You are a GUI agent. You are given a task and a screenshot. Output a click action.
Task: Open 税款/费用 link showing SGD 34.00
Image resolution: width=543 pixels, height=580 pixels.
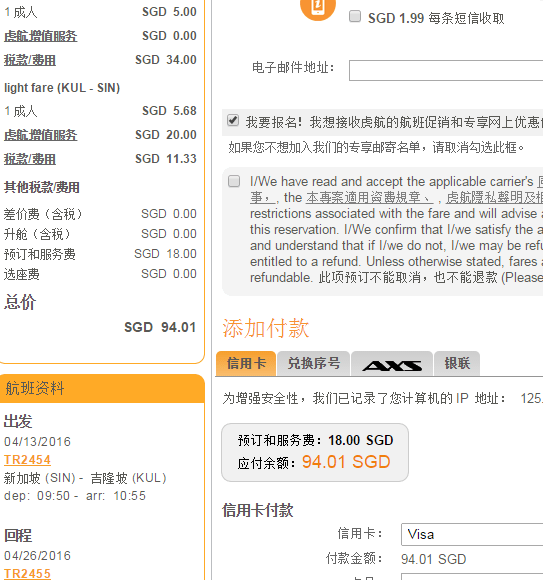coord(30,60)
